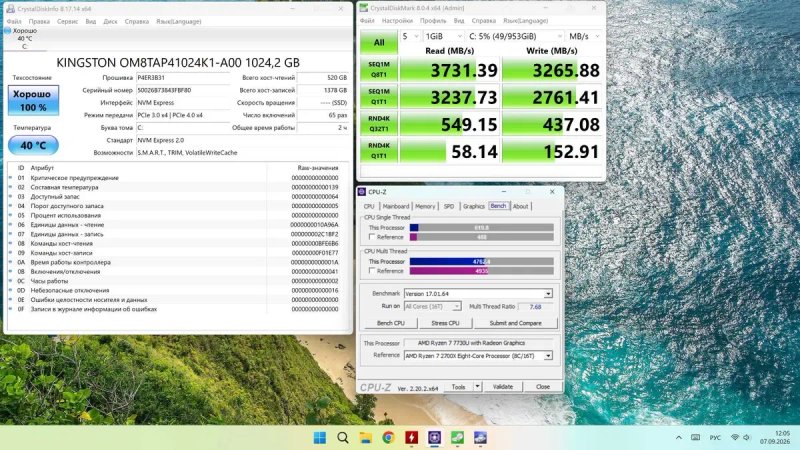This screenshot has width=800, height=450.
Task: Click the Stress CPU button
Action: [x=445, y=323]
